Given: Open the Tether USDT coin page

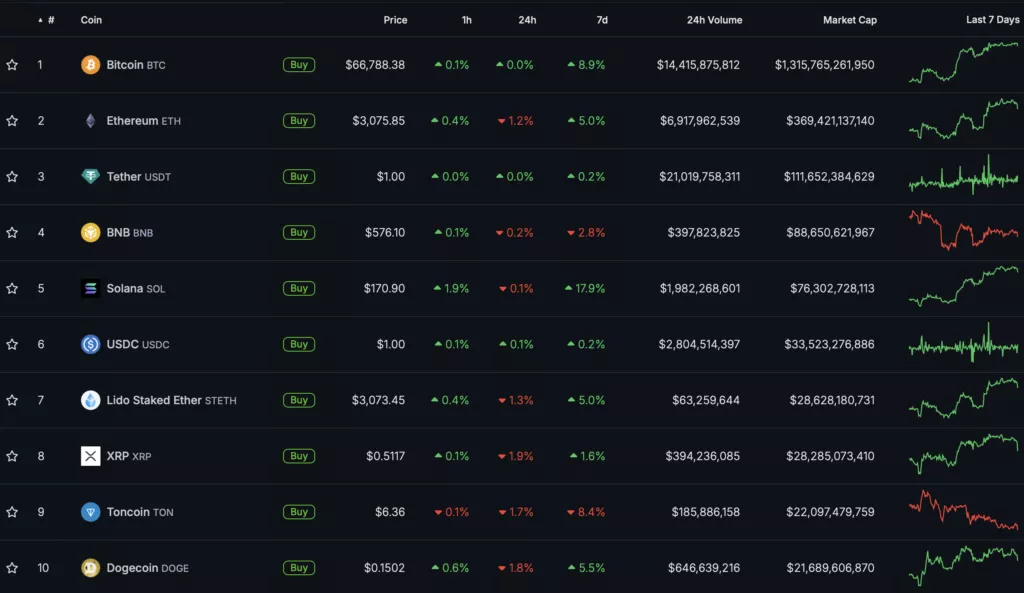Looking at the screenshot, I should tap(138, 176).
